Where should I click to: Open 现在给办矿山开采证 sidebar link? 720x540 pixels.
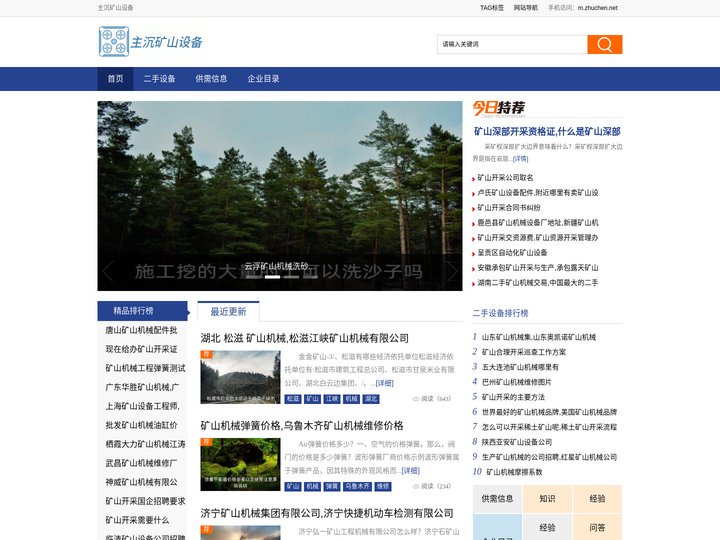click(141, 349)
